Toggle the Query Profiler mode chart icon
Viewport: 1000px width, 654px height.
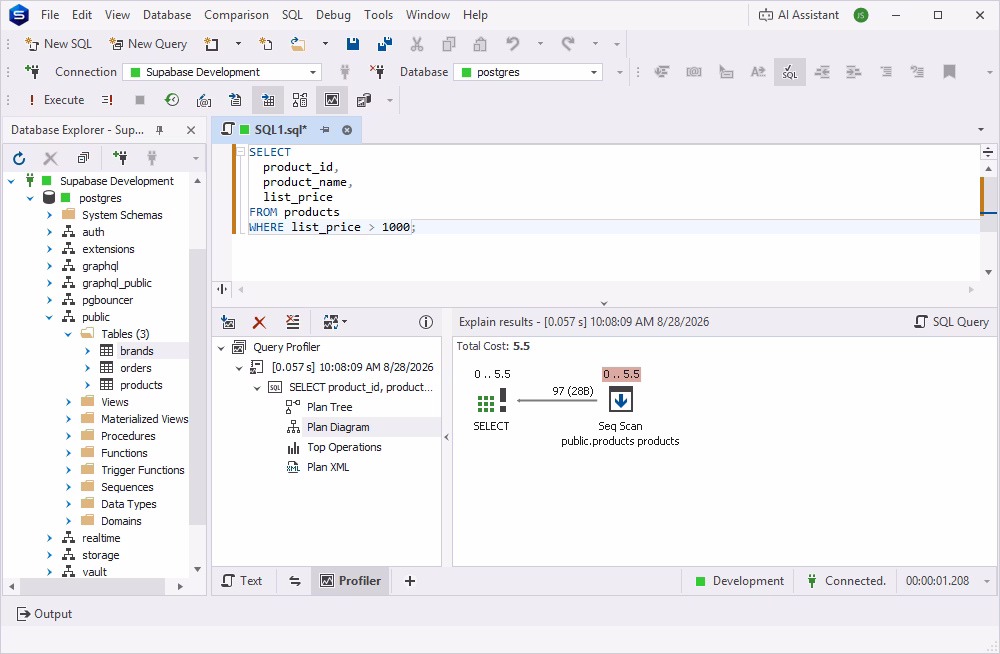coord(332,100)
